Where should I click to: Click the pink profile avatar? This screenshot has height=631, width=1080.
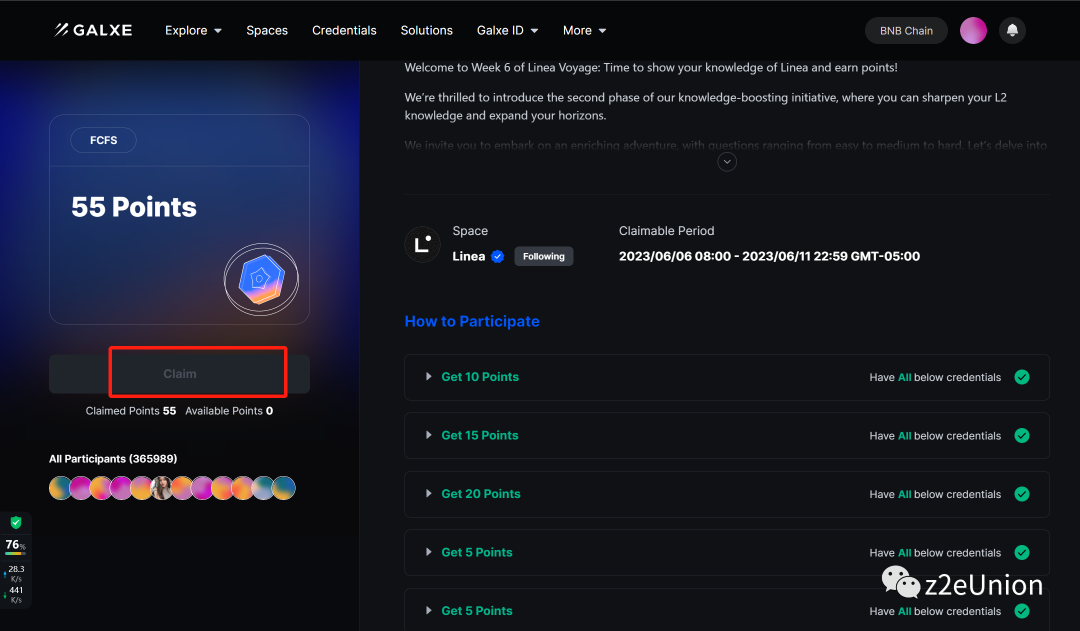click(x=973, y=31)
